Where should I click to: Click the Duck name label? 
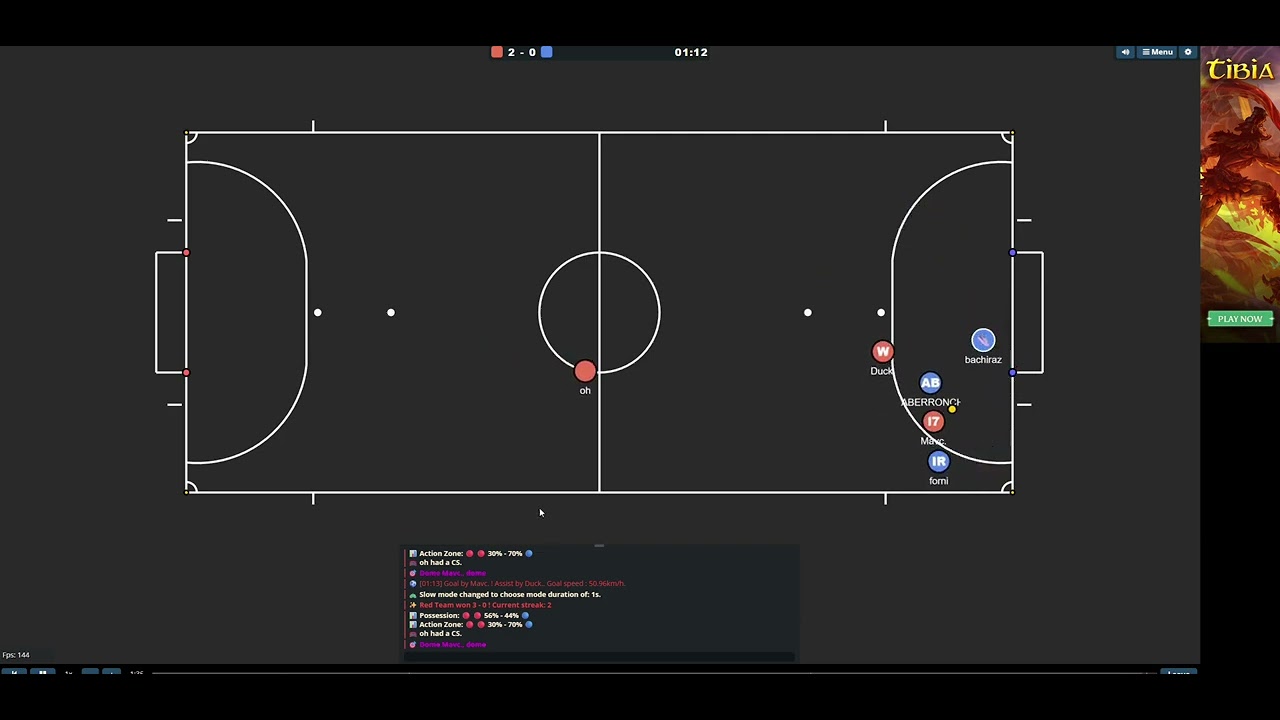[x=881, y=371]
